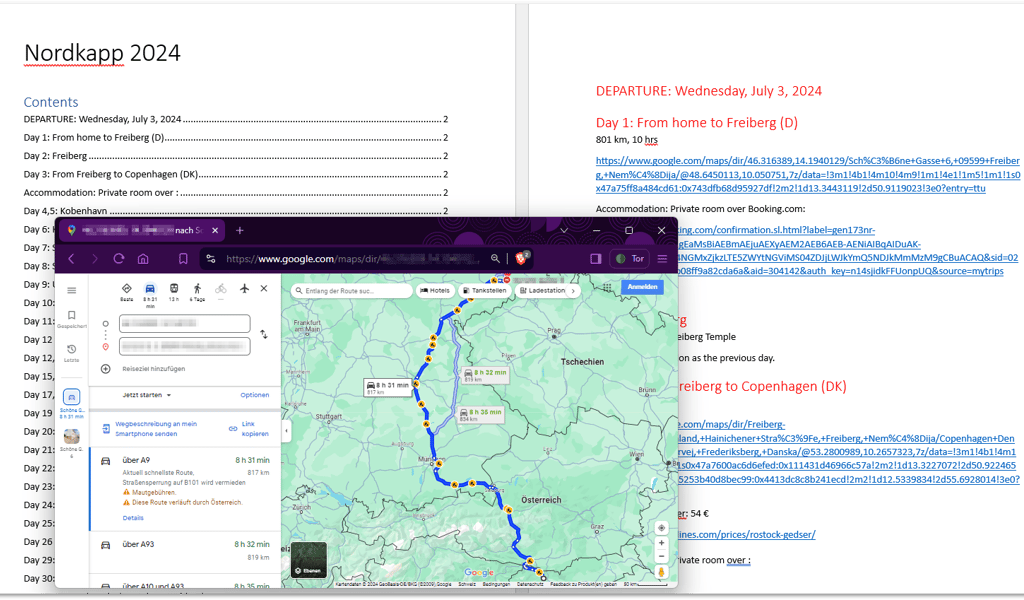Image resolution: width=1024 pixels, height=600 pixels.
Task: Open the Brave Shields lion icon
Action: click(521, 258)
